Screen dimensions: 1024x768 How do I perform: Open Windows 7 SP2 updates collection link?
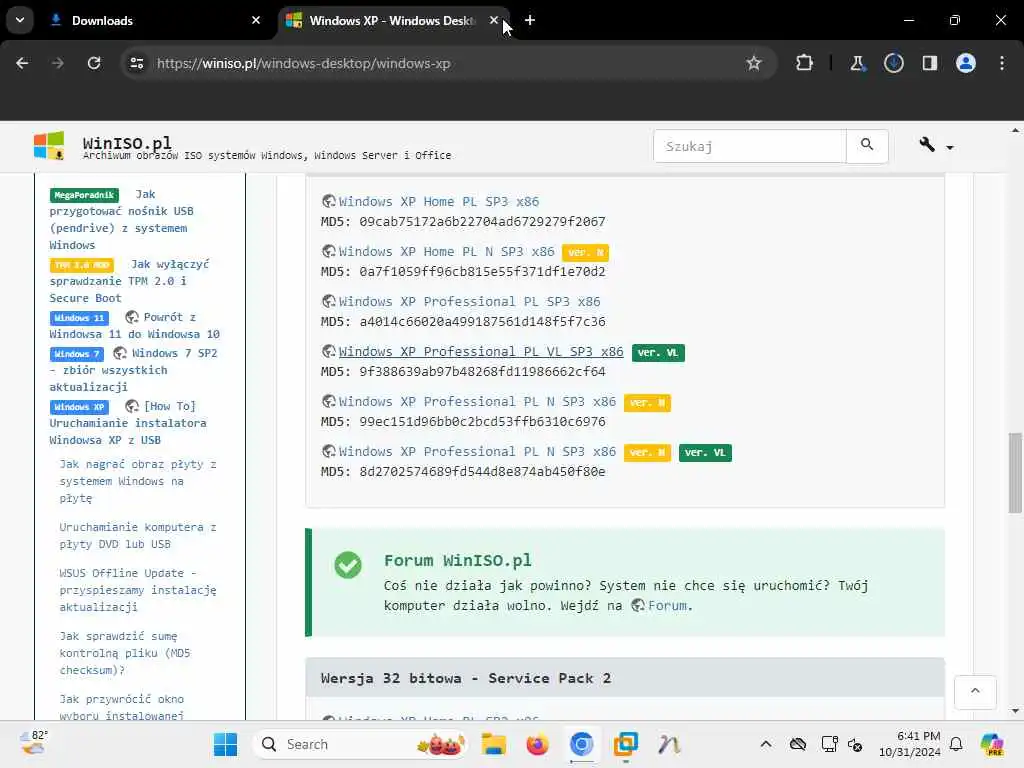point(134,370)
